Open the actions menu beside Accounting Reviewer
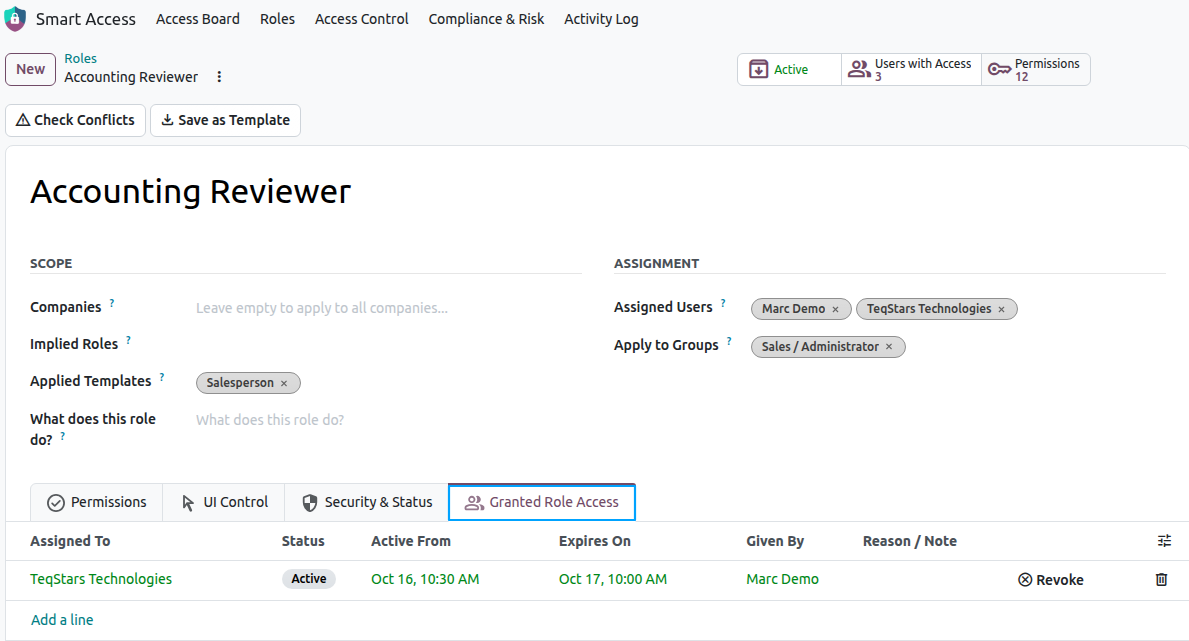1189x641 pixels. (219, 77)
